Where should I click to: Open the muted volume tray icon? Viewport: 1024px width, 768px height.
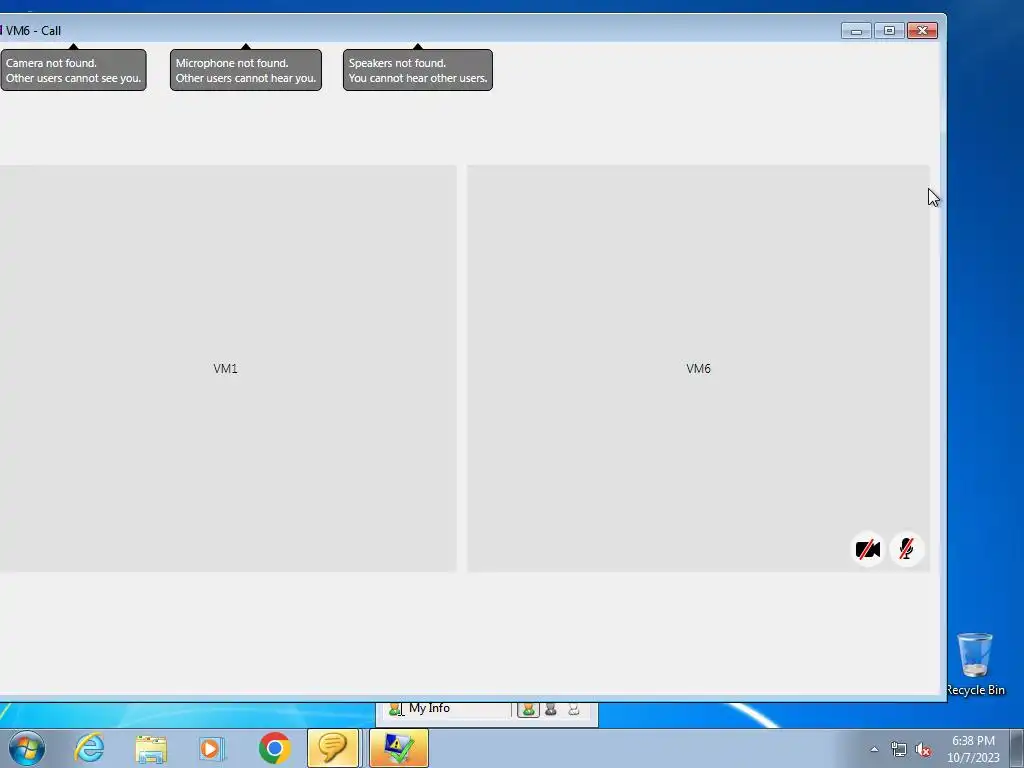(923, 750)
